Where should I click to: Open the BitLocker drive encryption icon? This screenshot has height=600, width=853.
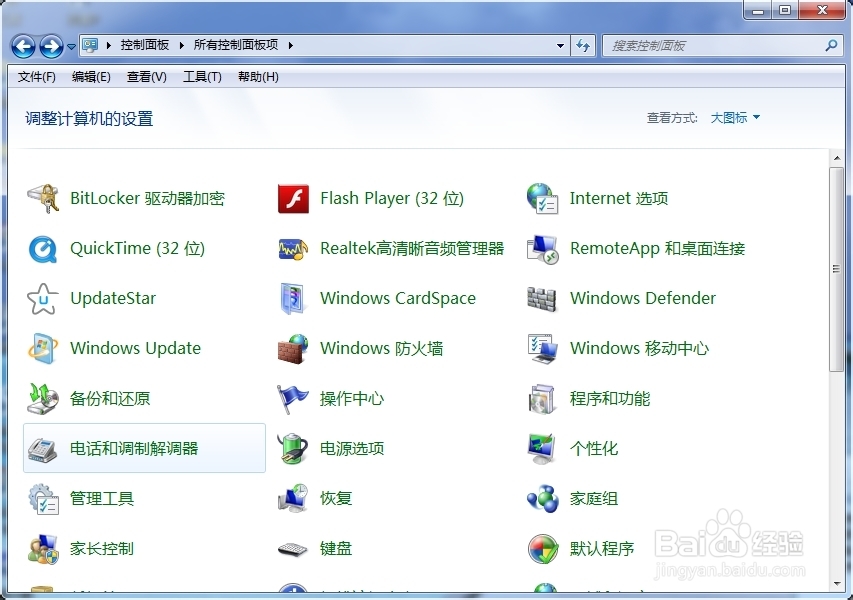pos(43,199)
